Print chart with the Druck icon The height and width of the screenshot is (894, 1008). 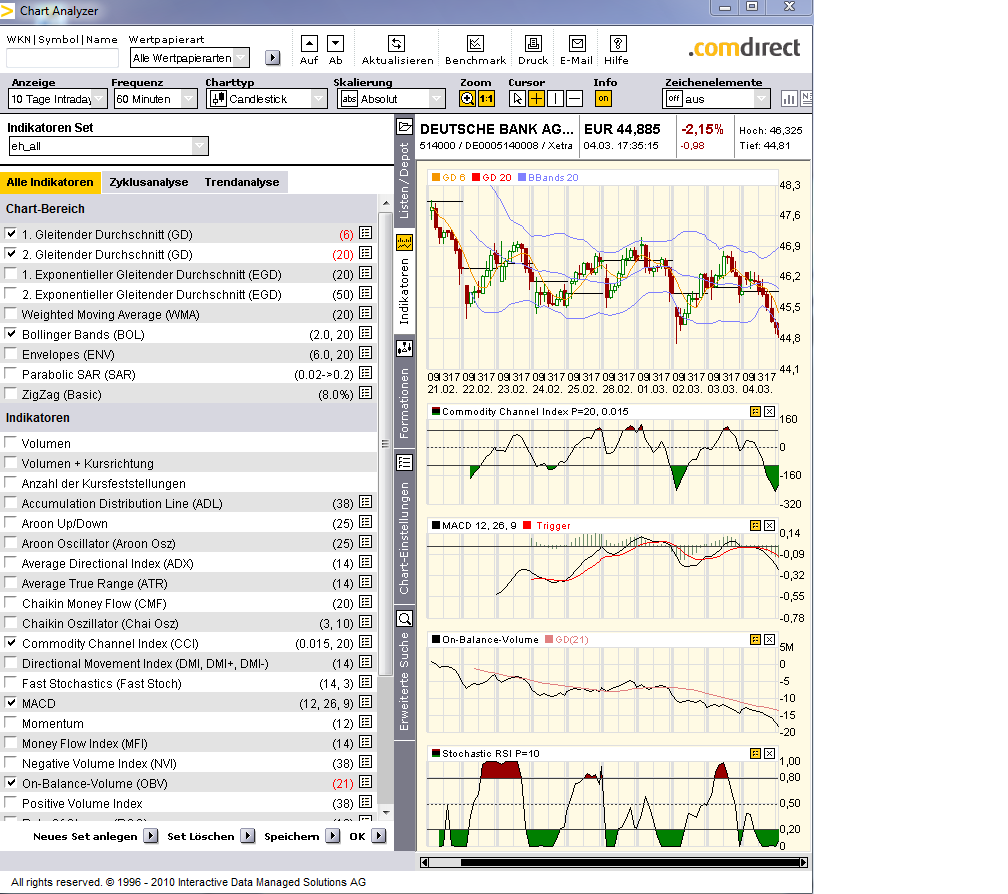pos(533,44)
